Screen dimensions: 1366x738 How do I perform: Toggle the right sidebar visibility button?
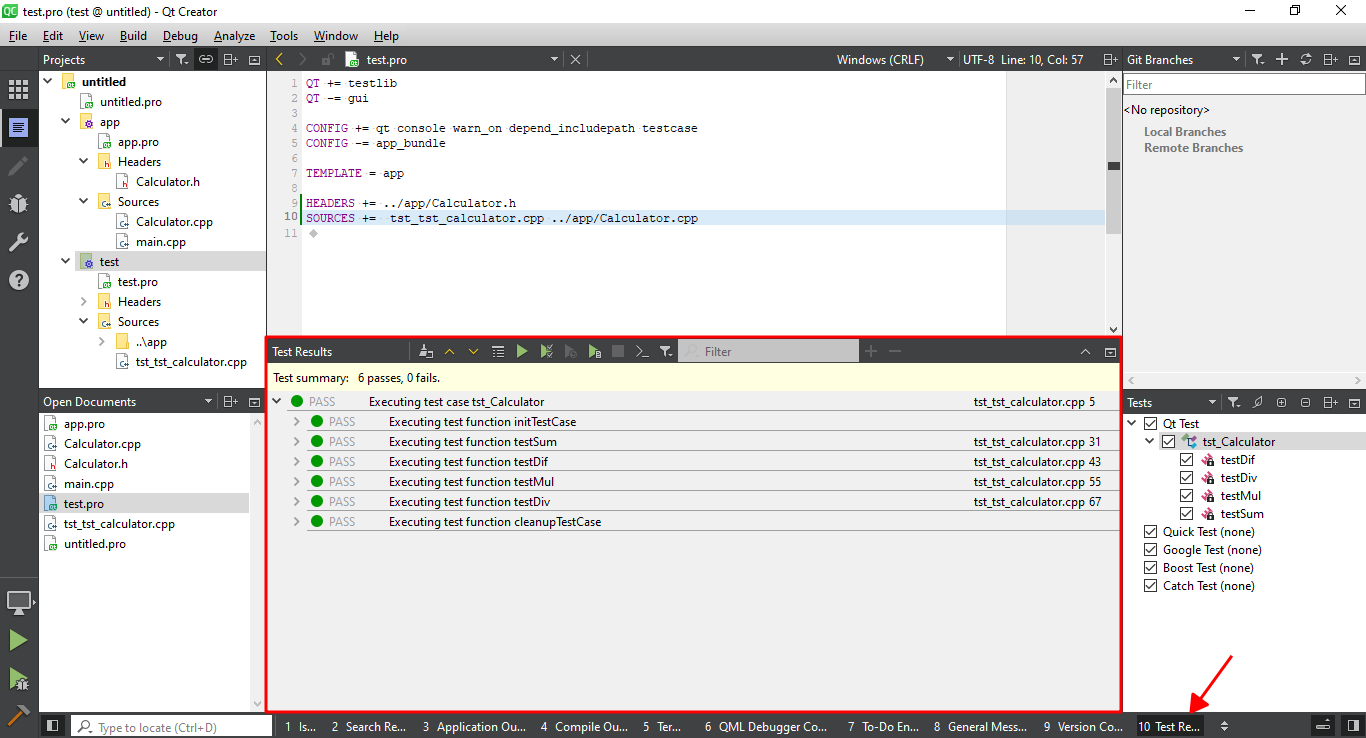coord(1352,726)
